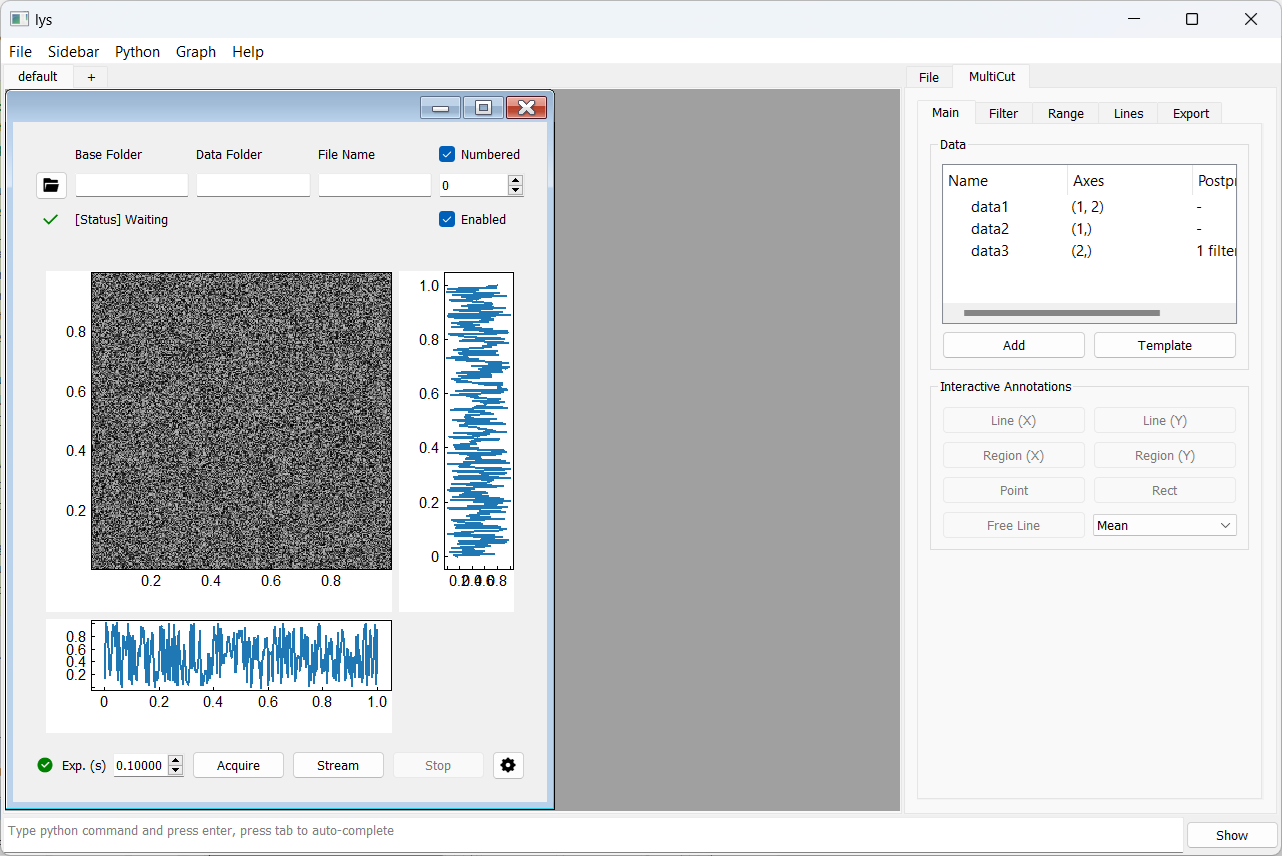
Task: Click the green checkmark status icon
Action: (51, 220)
